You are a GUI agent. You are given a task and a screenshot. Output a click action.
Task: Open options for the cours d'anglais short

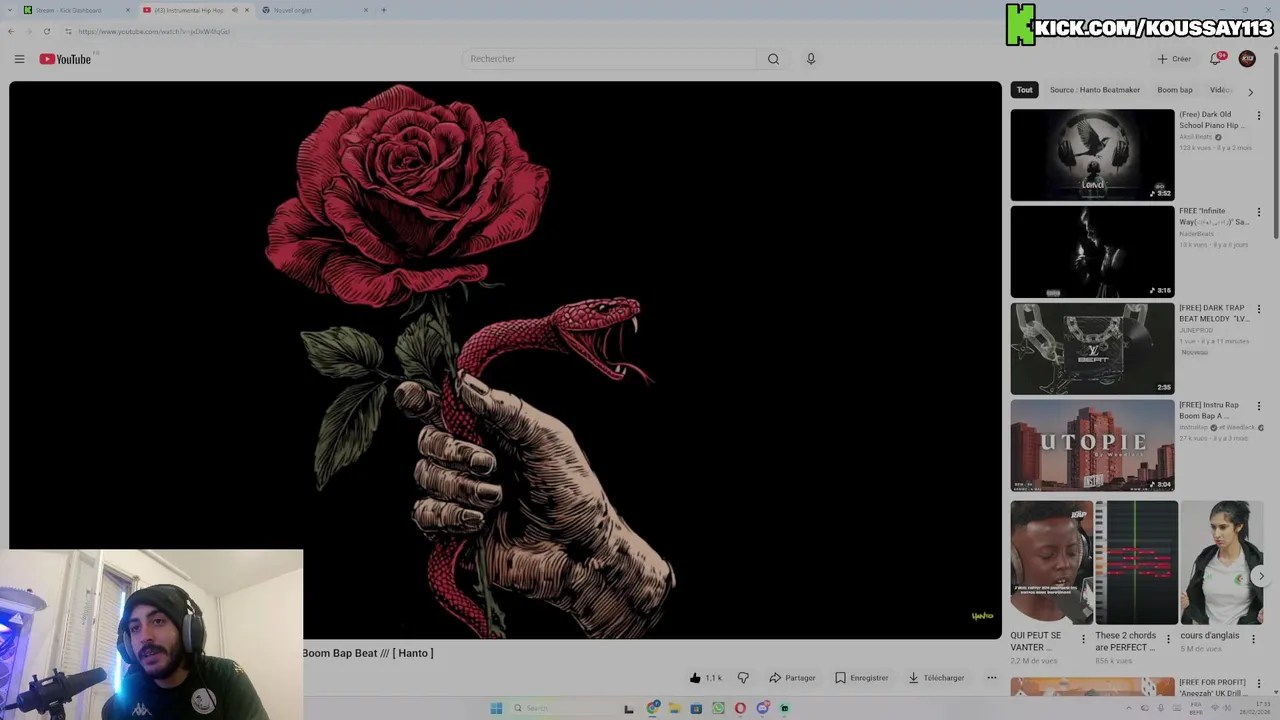(1253, 639)
